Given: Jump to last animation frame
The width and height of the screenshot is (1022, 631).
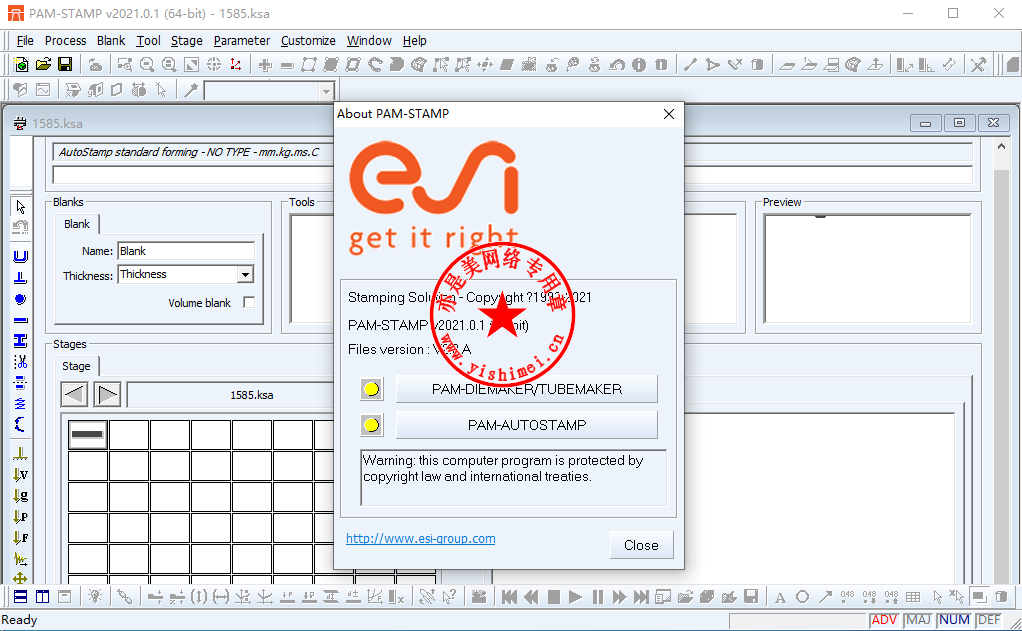Looking at the screenshot, I should point(641,596).
